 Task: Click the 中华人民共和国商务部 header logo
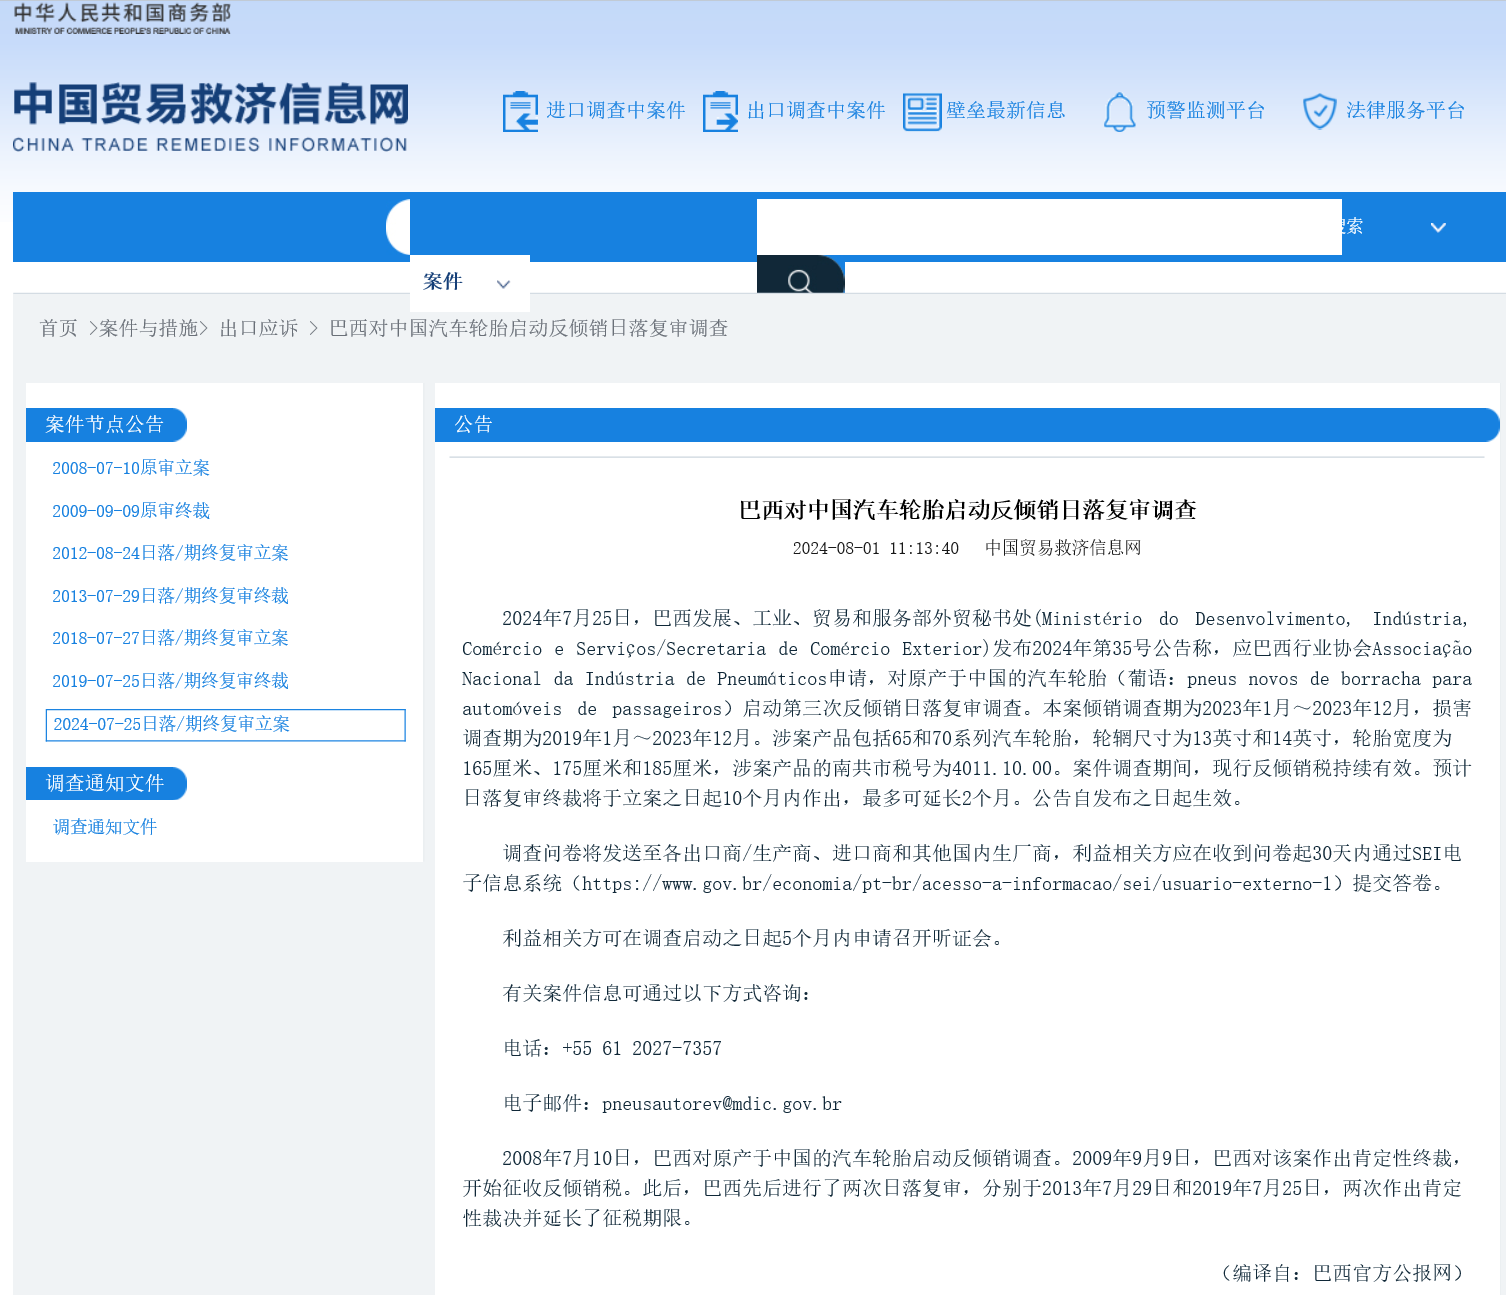pos(122,19)
